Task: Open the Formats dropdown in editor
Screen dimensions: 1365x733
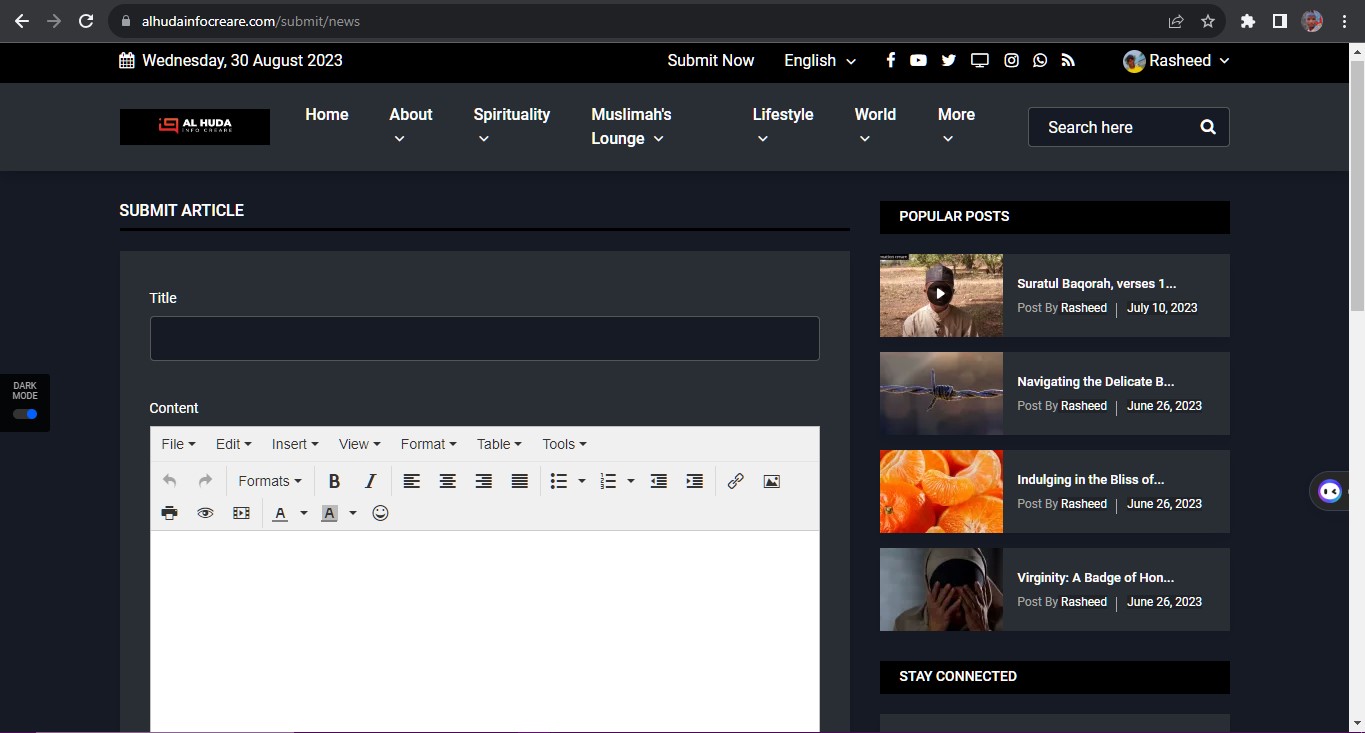Action: (270, 481)
